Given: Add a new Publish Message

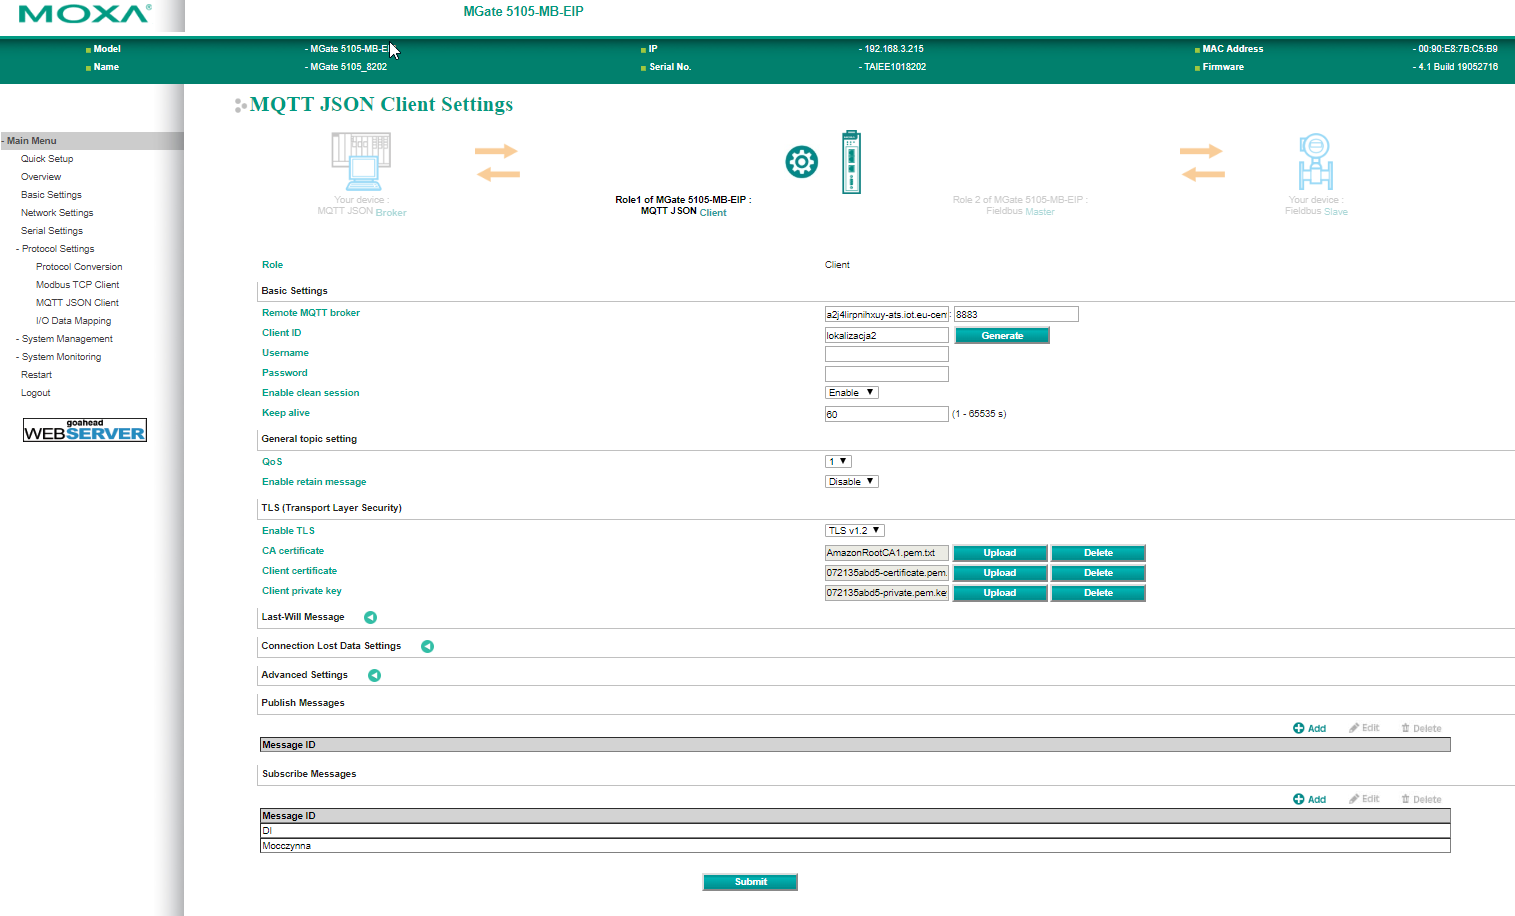Looking at the screenshot, I should point(1309,728).
